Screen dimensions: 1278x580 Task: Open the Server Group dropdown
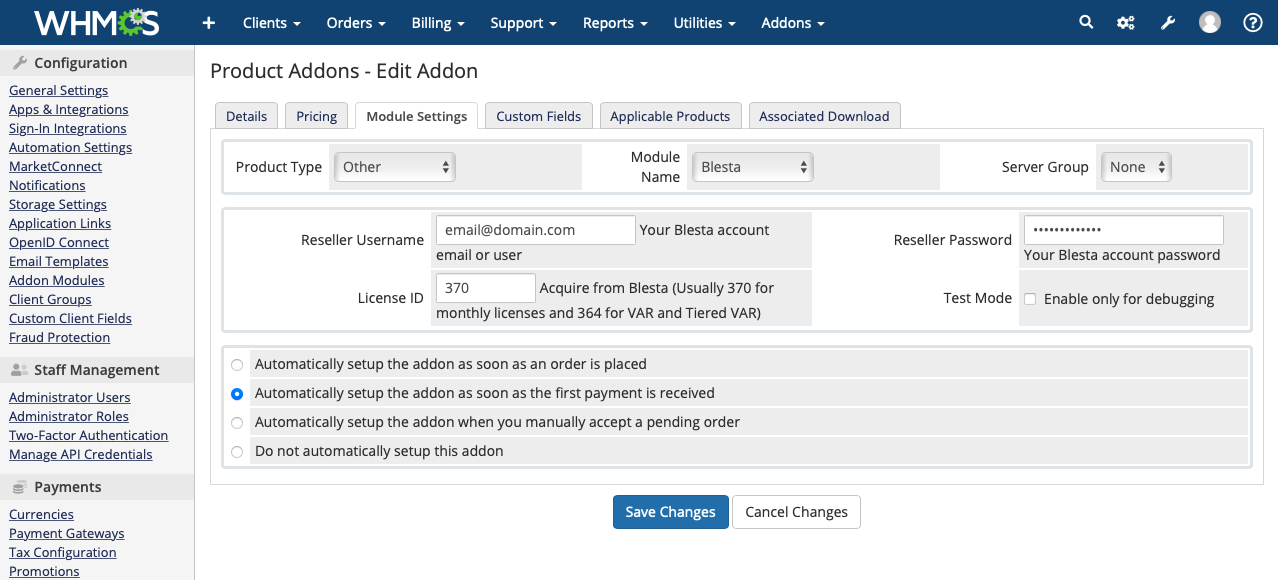[x=1136, y=167]
